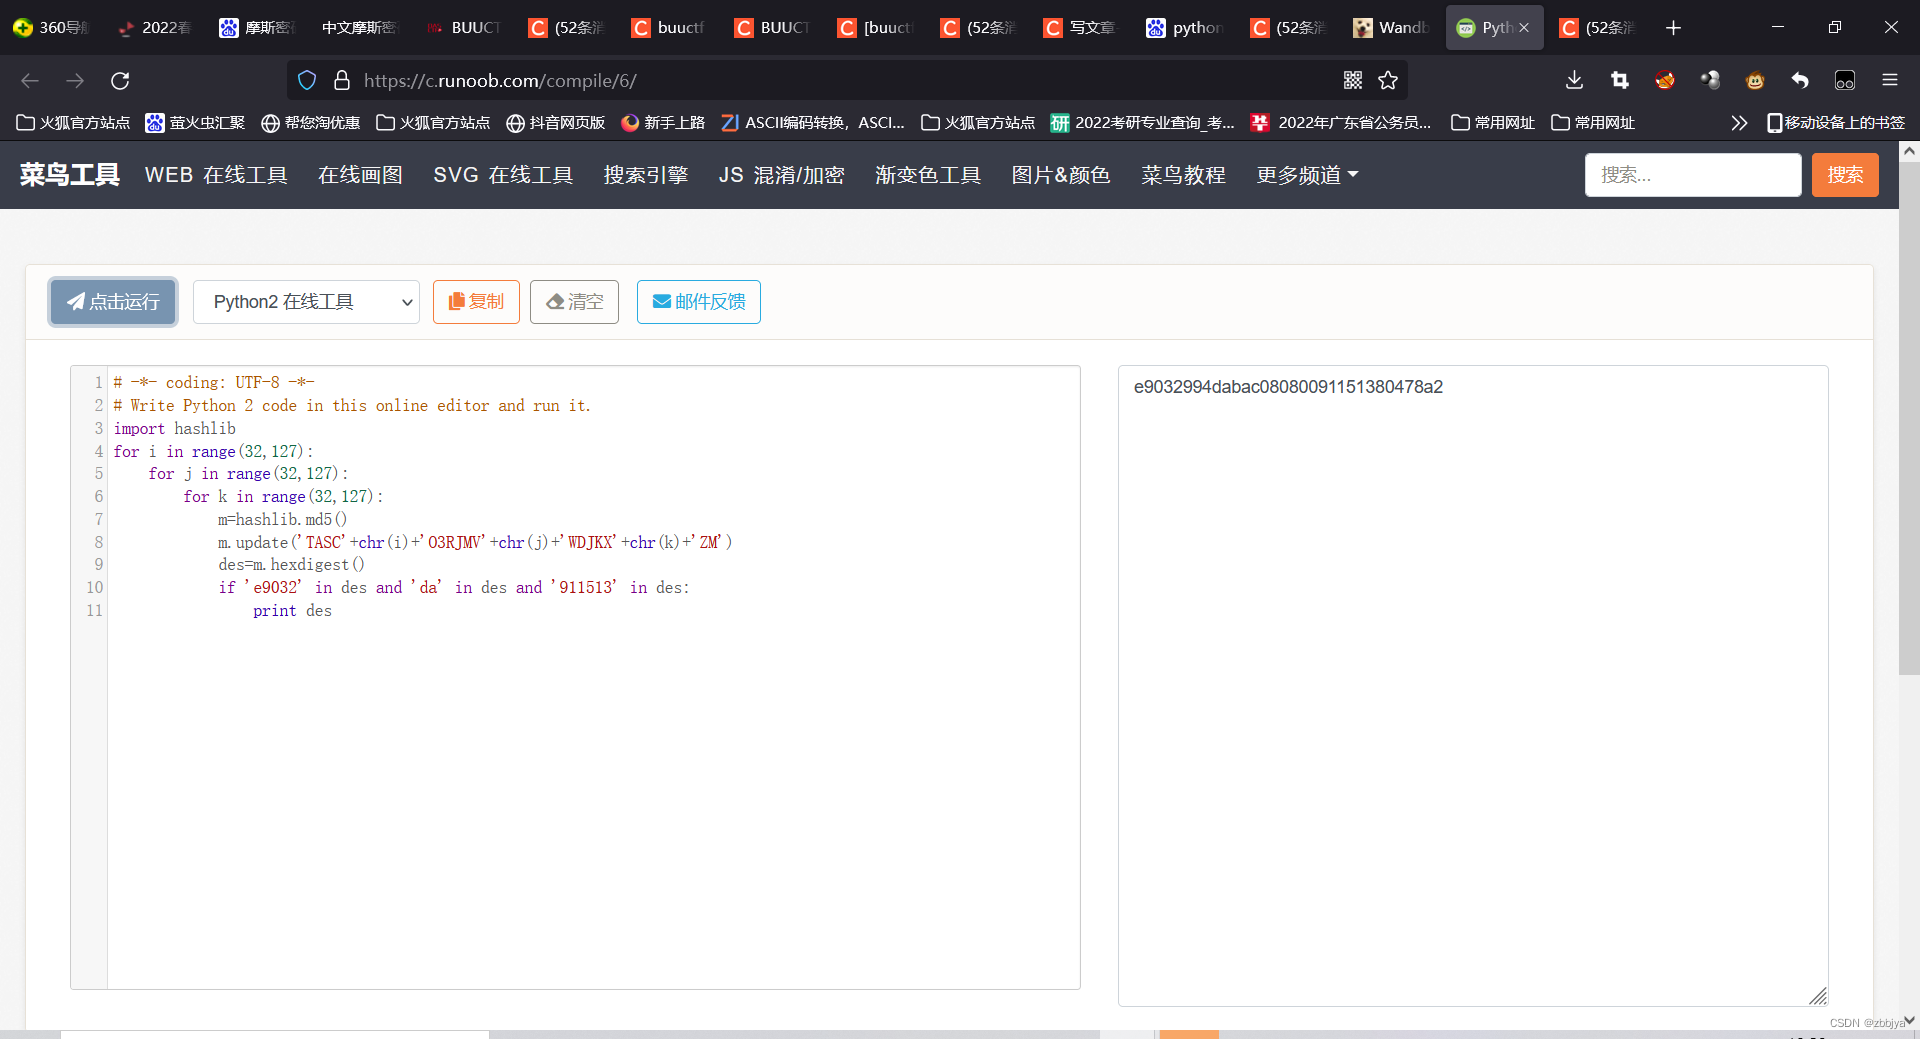Image resolution: width=1920 pixels, height=1039 pixels.
Task: Click the page vertical scrollbar thumb
Action: coord(1909,418)
